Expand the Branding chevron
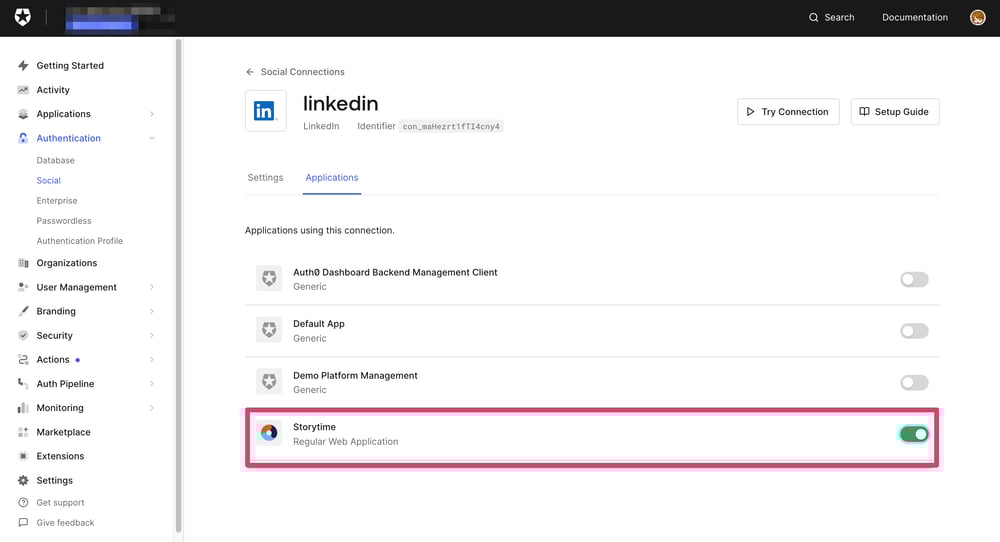 (152, 311)
